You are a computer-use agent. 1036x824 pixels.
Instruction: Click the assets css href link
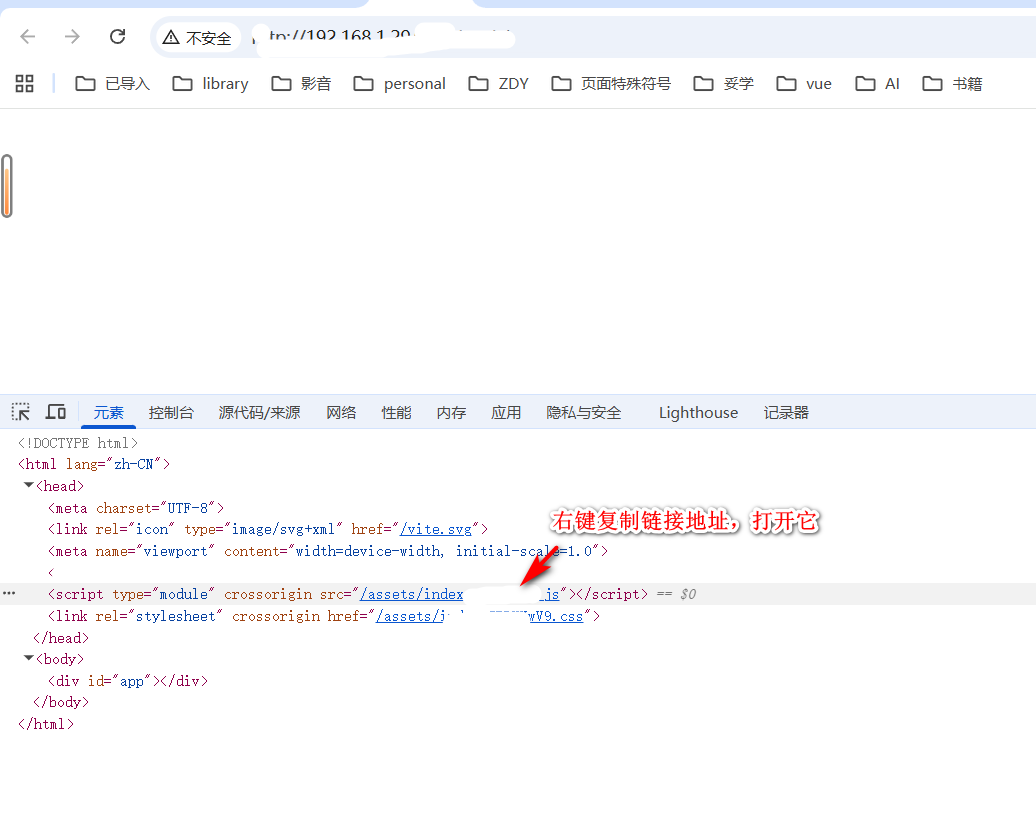pyautogui.click(x=480, y=616)
